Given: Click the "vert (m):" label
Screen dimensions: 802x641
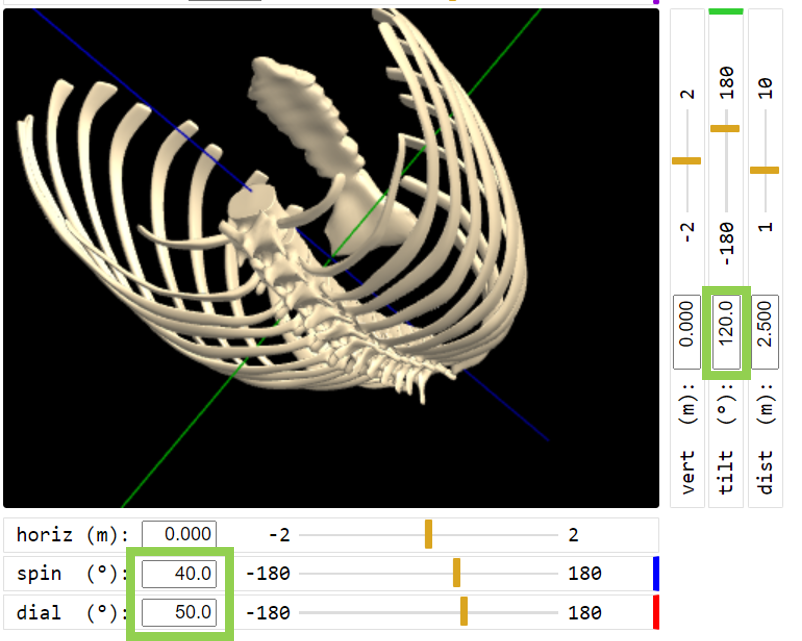Looking at the screenshot, I should pos(688,438).
